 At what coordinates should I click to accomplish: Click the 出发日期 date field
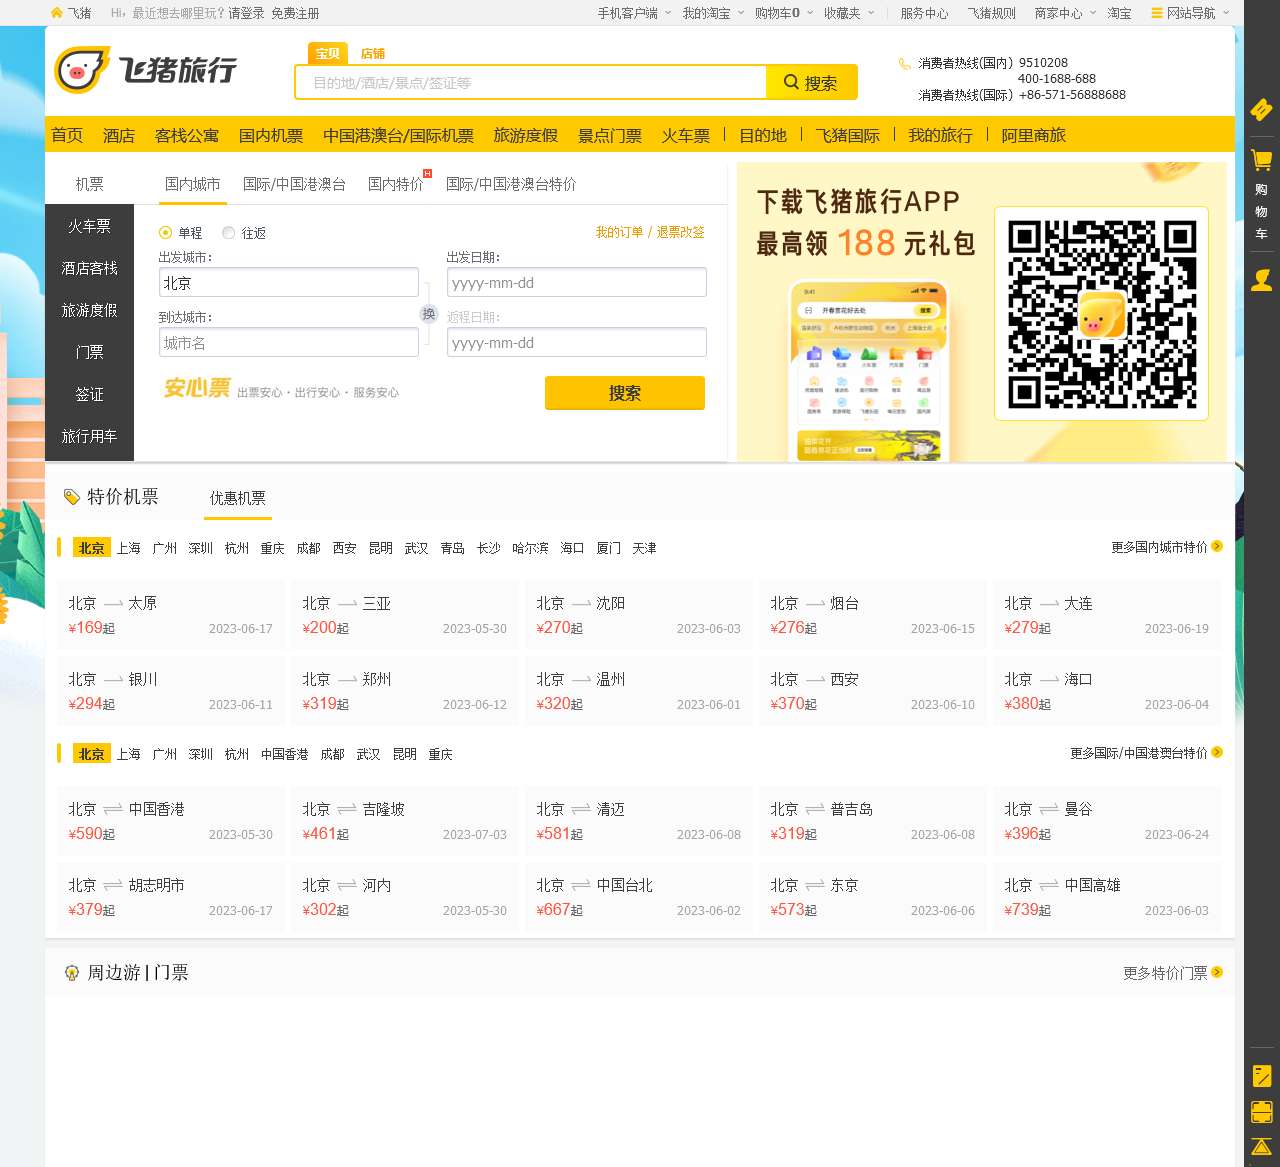coord(577,282)
